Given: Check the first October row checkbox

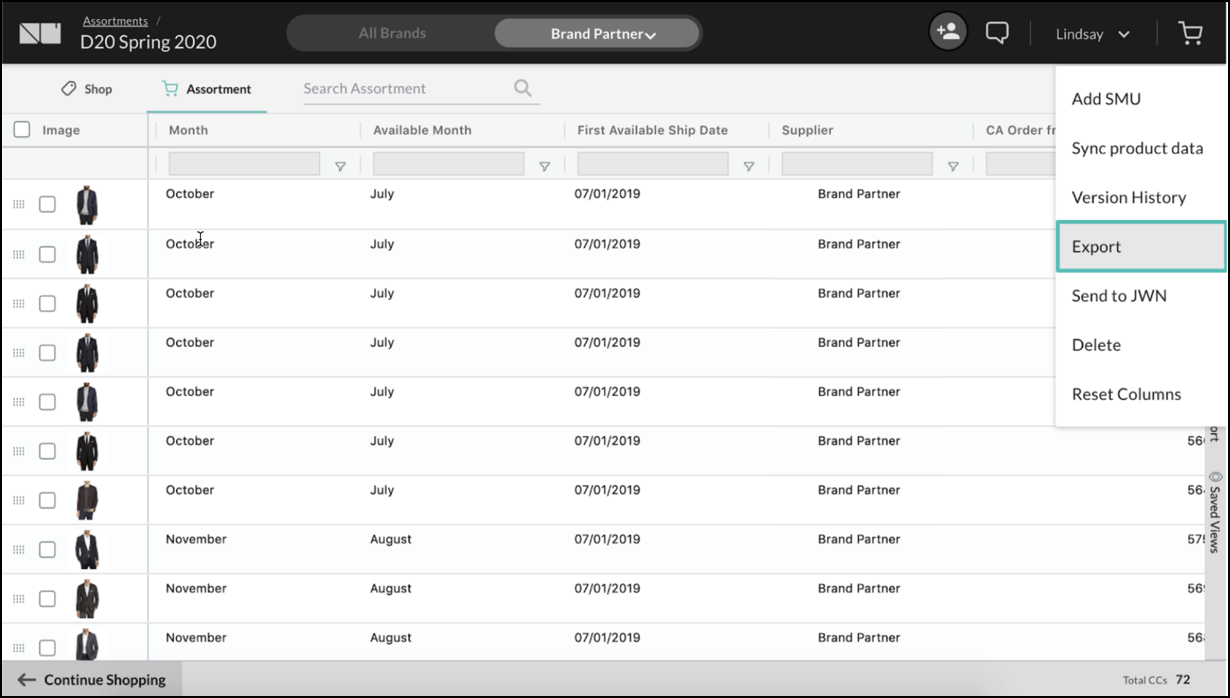Looking at the screenshot, I should coord(47,204).
